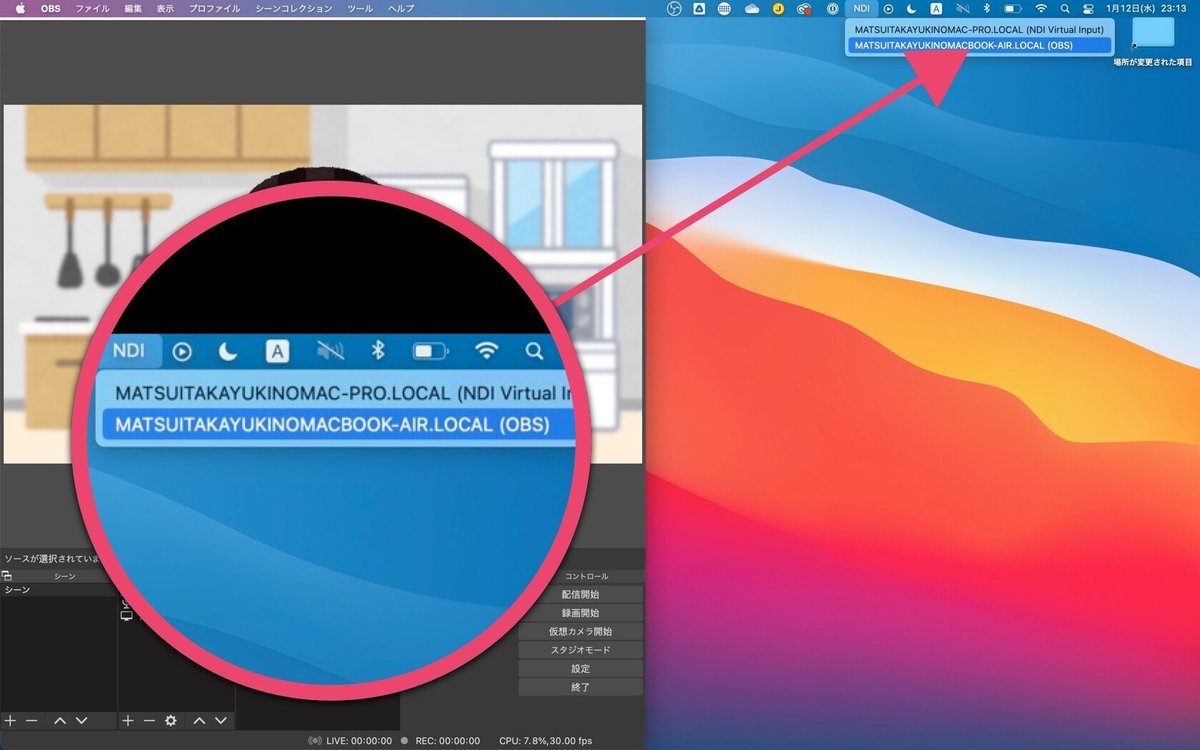Open the 編集 menu
Viewport: 1200px width, 750px height.
click(x=133, y=8)
